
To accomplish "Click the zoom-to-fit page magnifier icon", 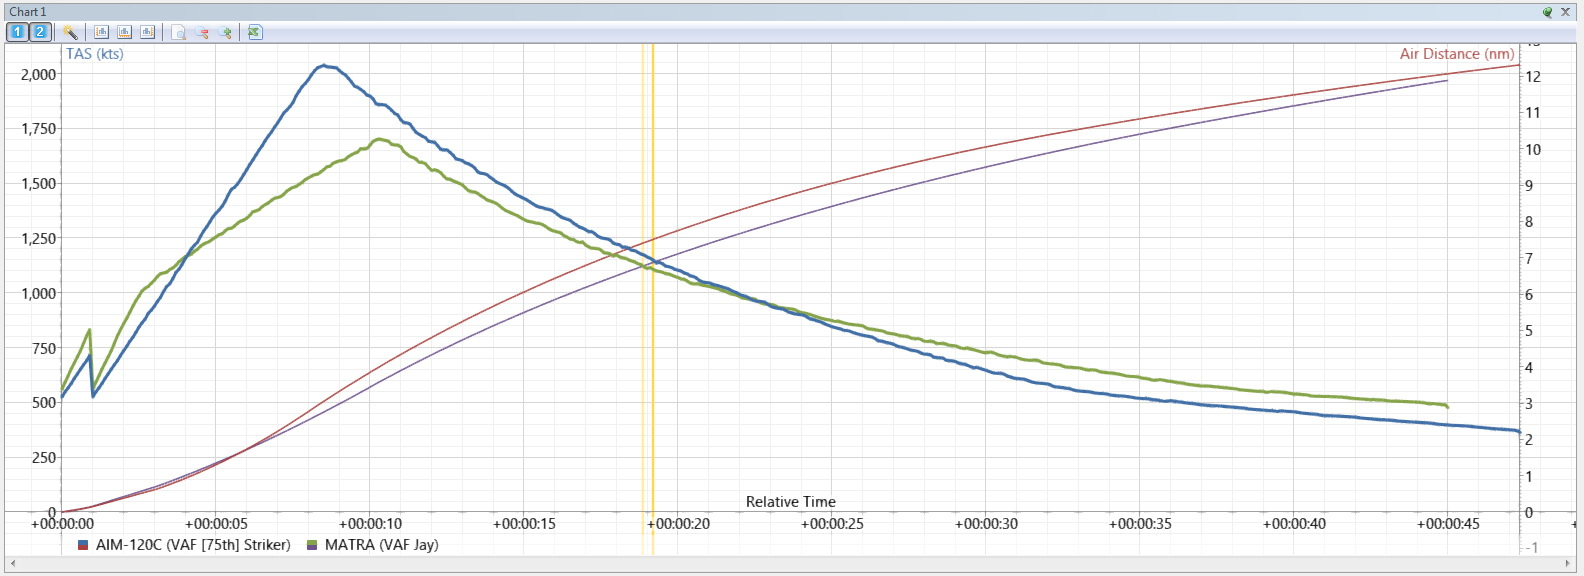I will [179, 32].
